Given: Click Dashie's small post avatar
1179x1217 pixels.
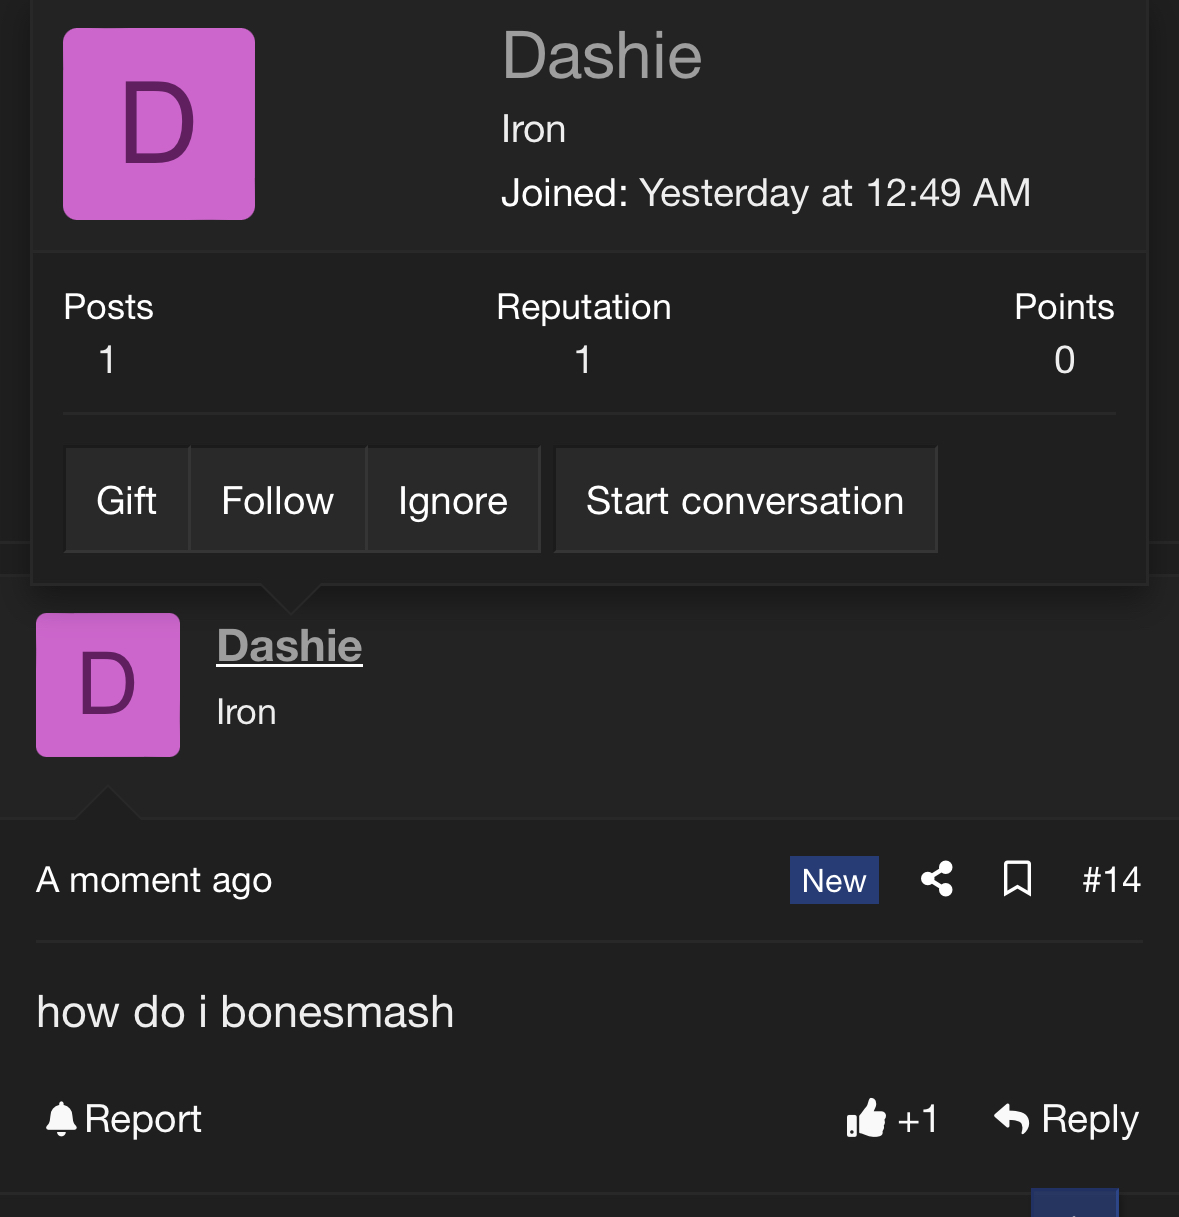Looking at the screenshot, I should tap(108, 685).
